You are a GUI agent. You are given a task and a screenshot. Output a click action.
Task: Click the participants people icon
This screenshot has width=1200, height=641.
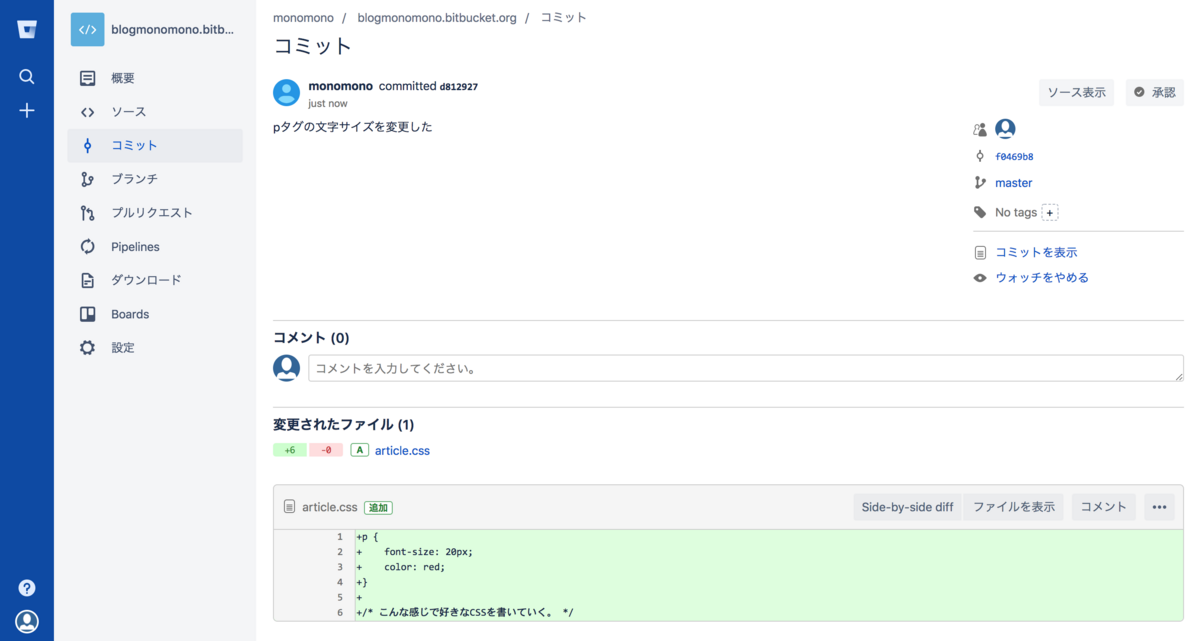(980, 130)
